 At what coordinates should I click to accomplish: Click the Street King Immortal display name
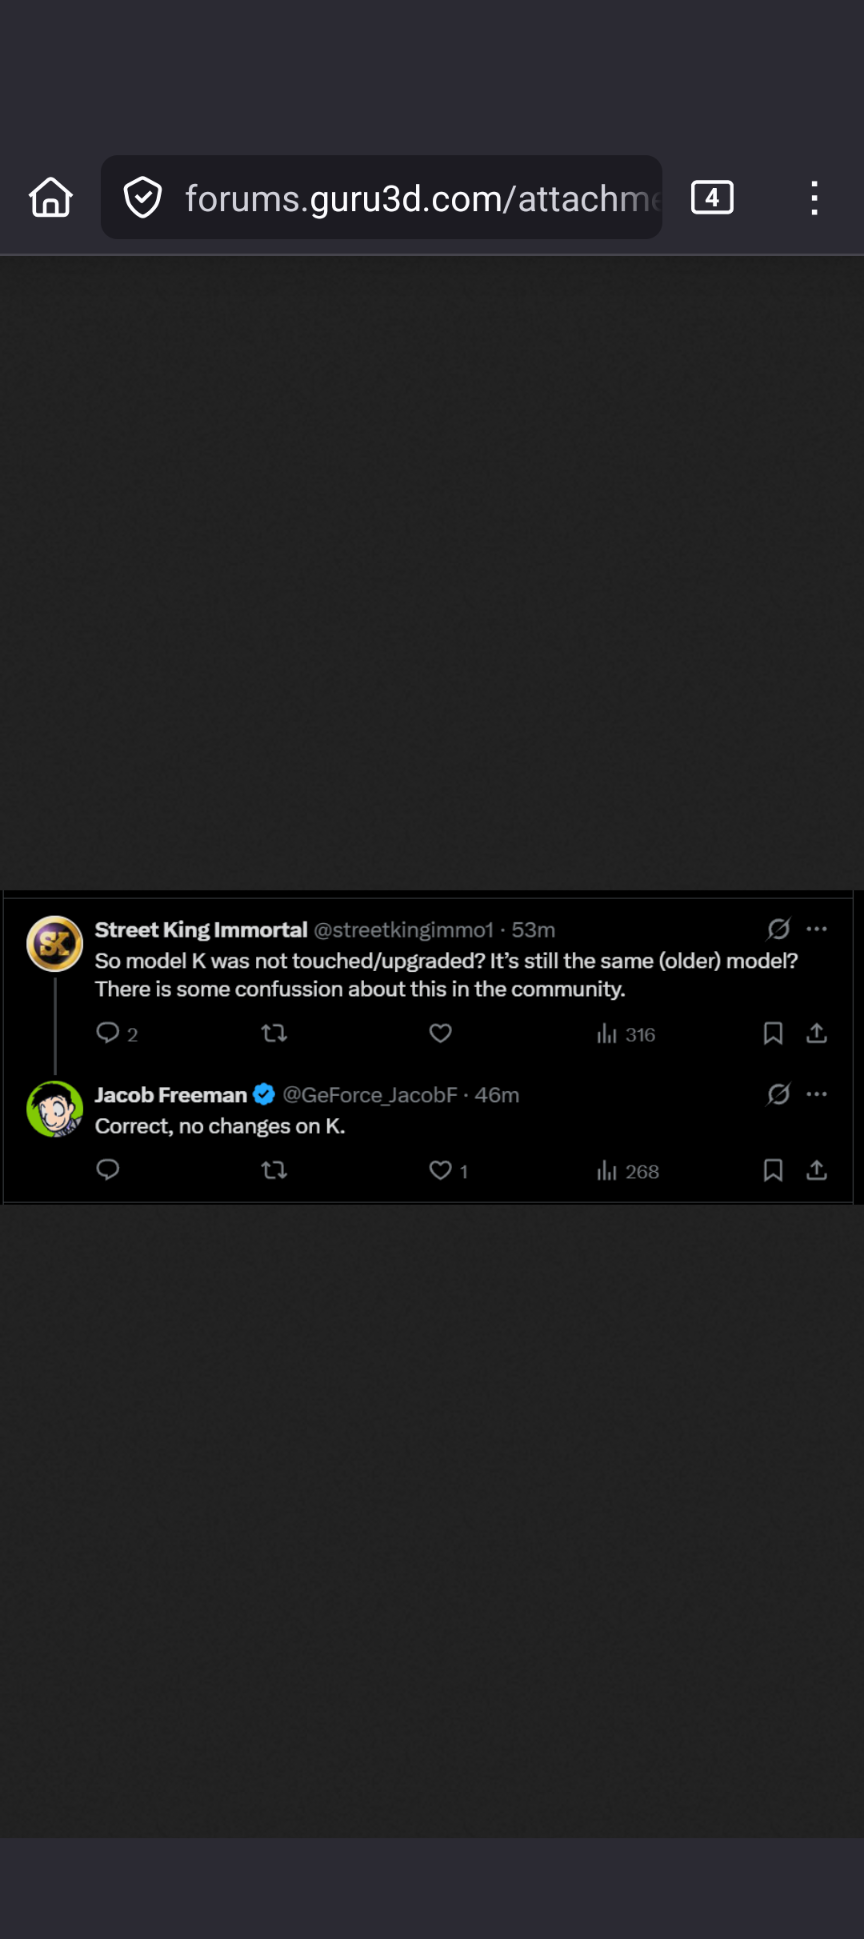pyautogui.click(x=200, y=929)
